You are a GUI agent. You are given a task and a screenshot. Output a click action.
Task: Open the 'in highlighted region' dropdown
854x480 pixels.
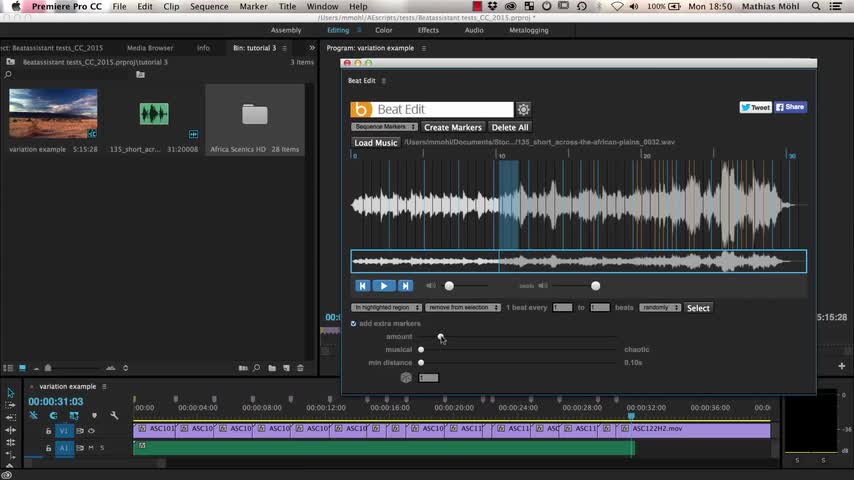click(386, 308)
